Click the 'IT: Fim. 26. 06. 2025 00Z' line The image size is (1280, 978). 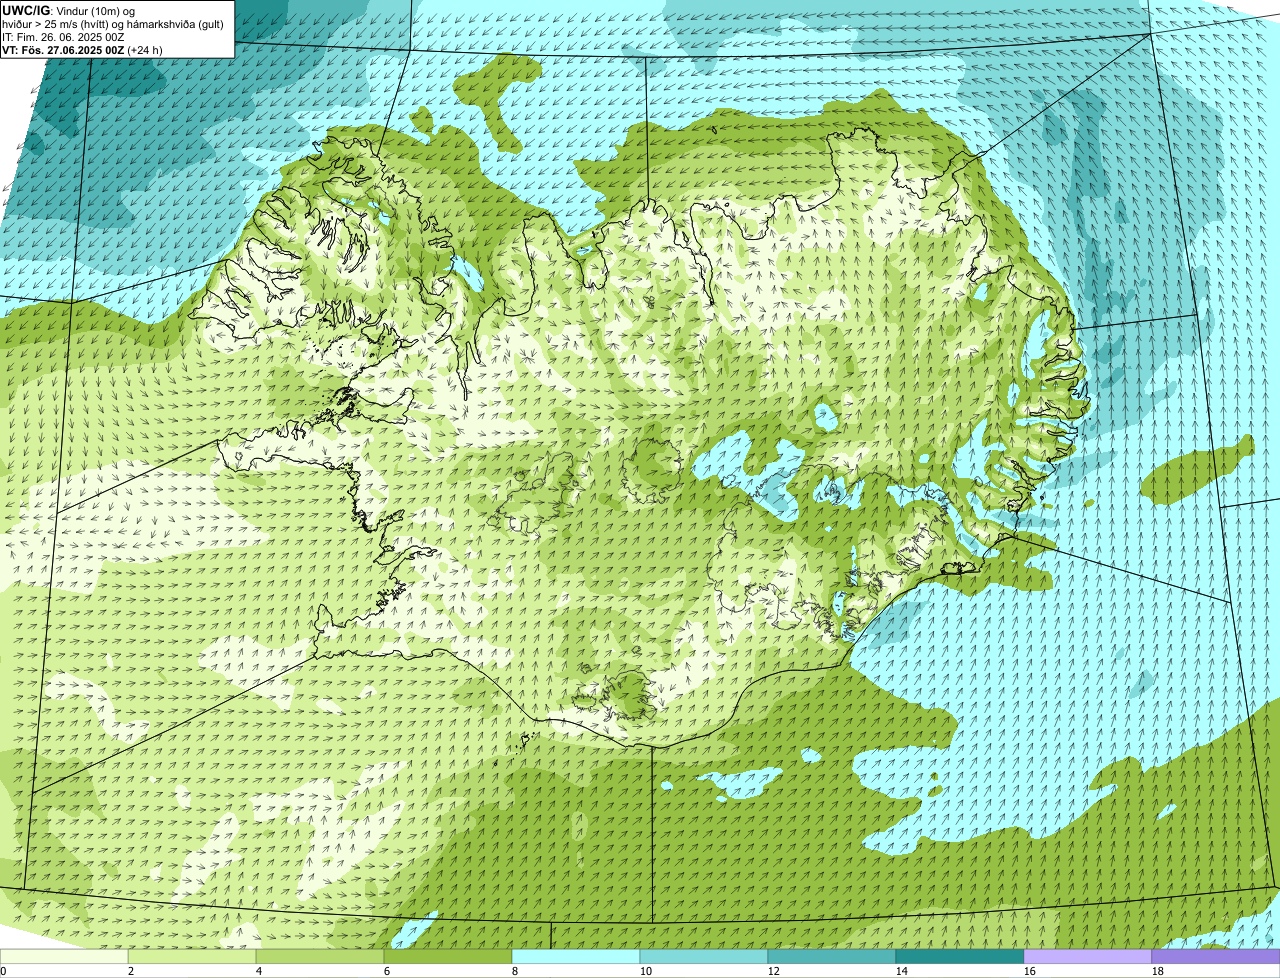point(63,36)
